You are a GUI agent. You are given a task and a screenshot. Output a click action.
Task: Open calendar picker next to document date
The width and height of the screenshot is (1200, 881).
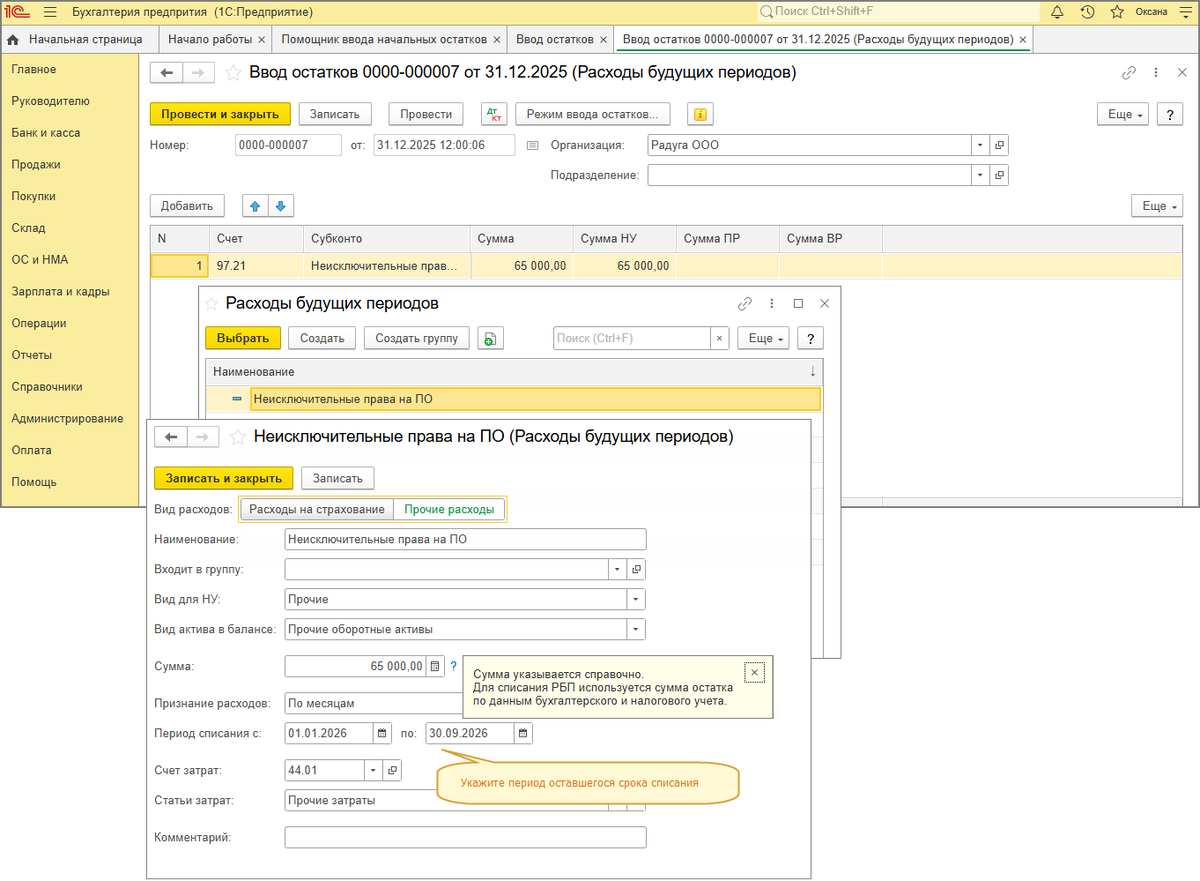coord(533,145)
